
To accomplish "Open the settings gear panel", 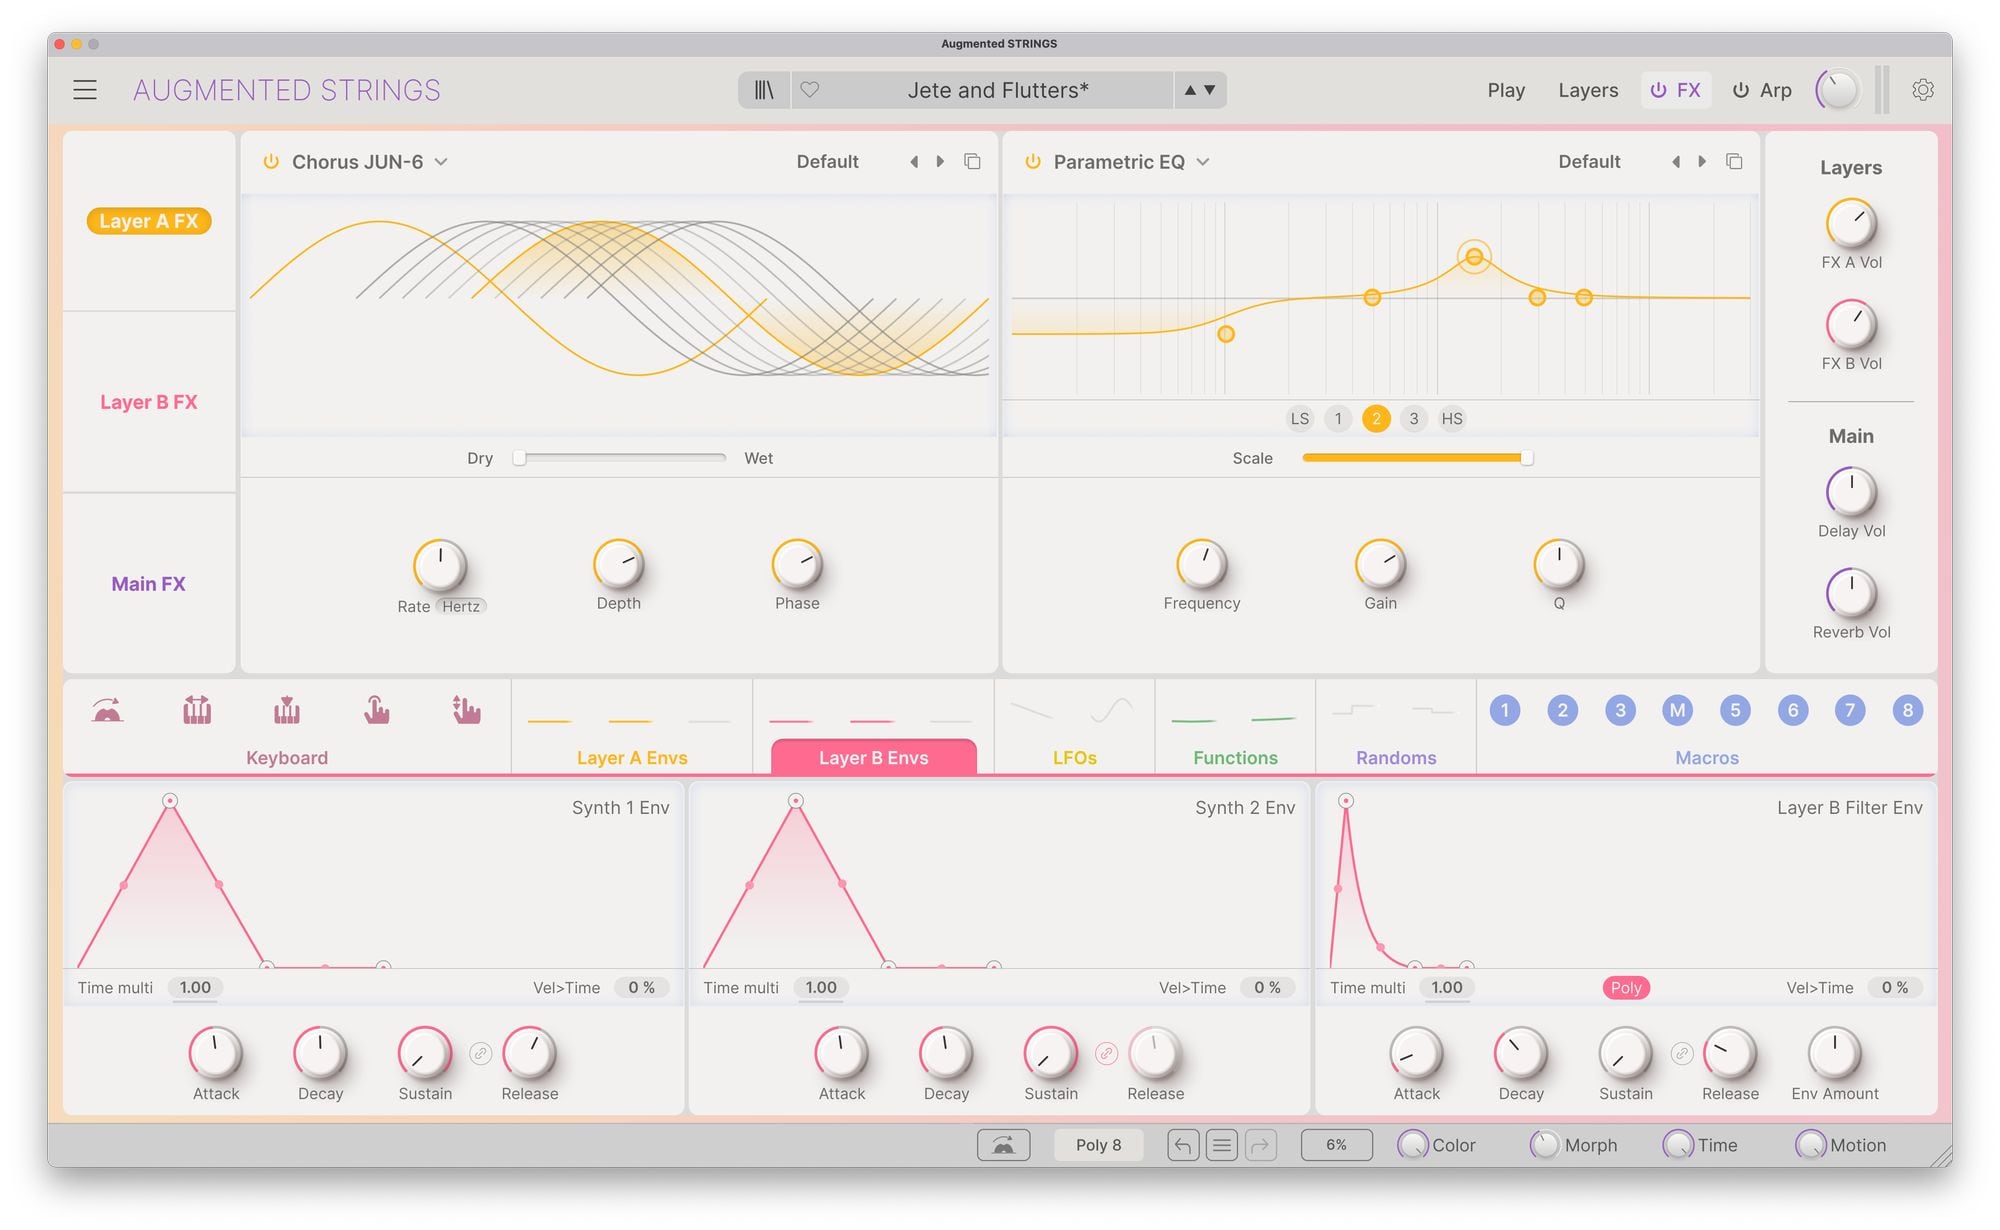I will click(x=1922, y=90).
